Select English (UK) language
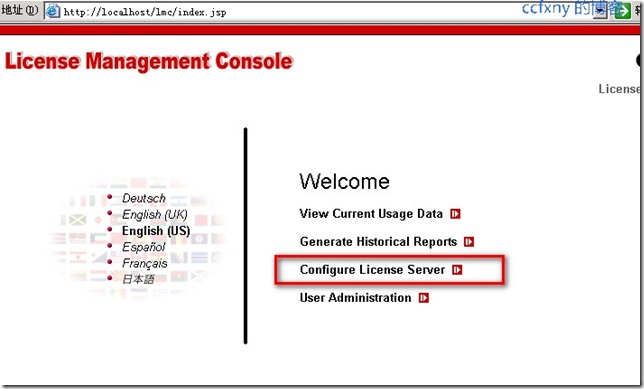The height and width of the screenshot is (389, 644). [x=154, y=214]
